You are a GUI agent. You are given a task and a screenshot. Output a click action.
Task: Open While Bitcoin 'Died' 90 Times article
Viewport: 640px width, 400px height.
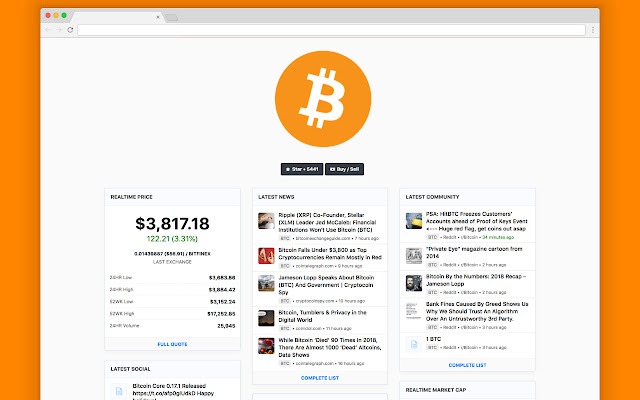coord(330,347)
